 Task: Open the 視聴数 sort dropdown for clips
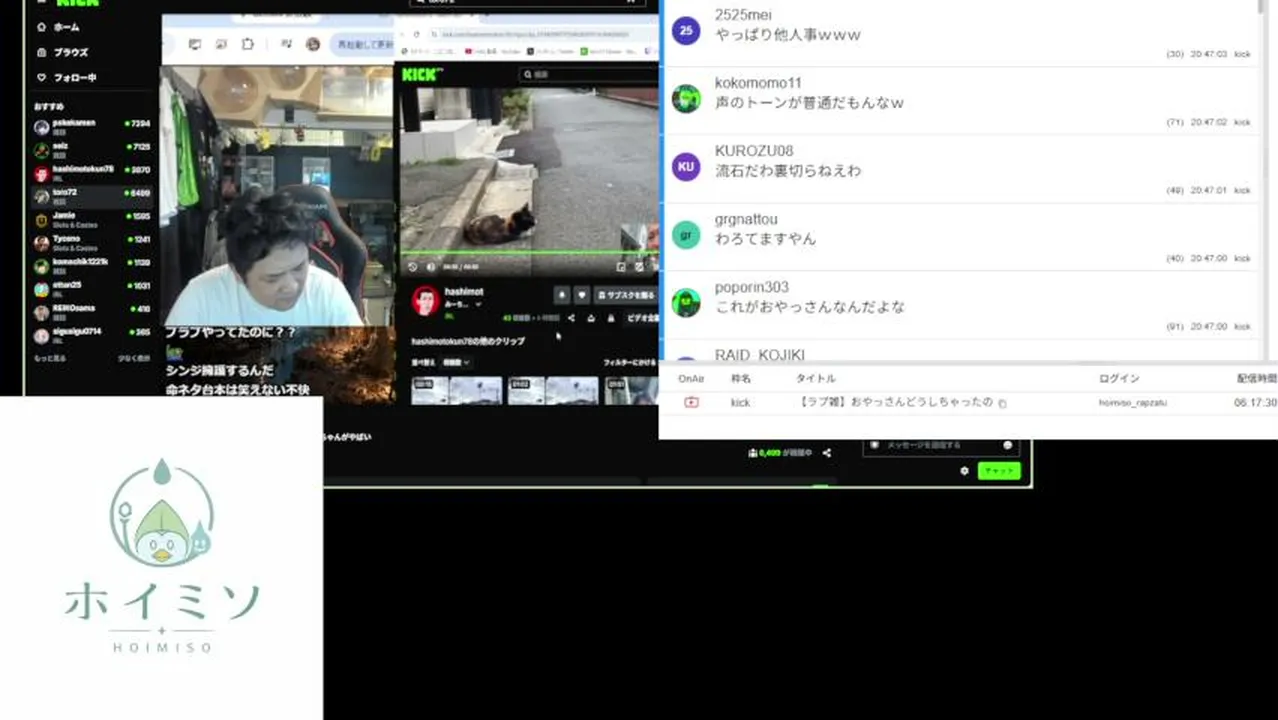click(x=456, y=362)
